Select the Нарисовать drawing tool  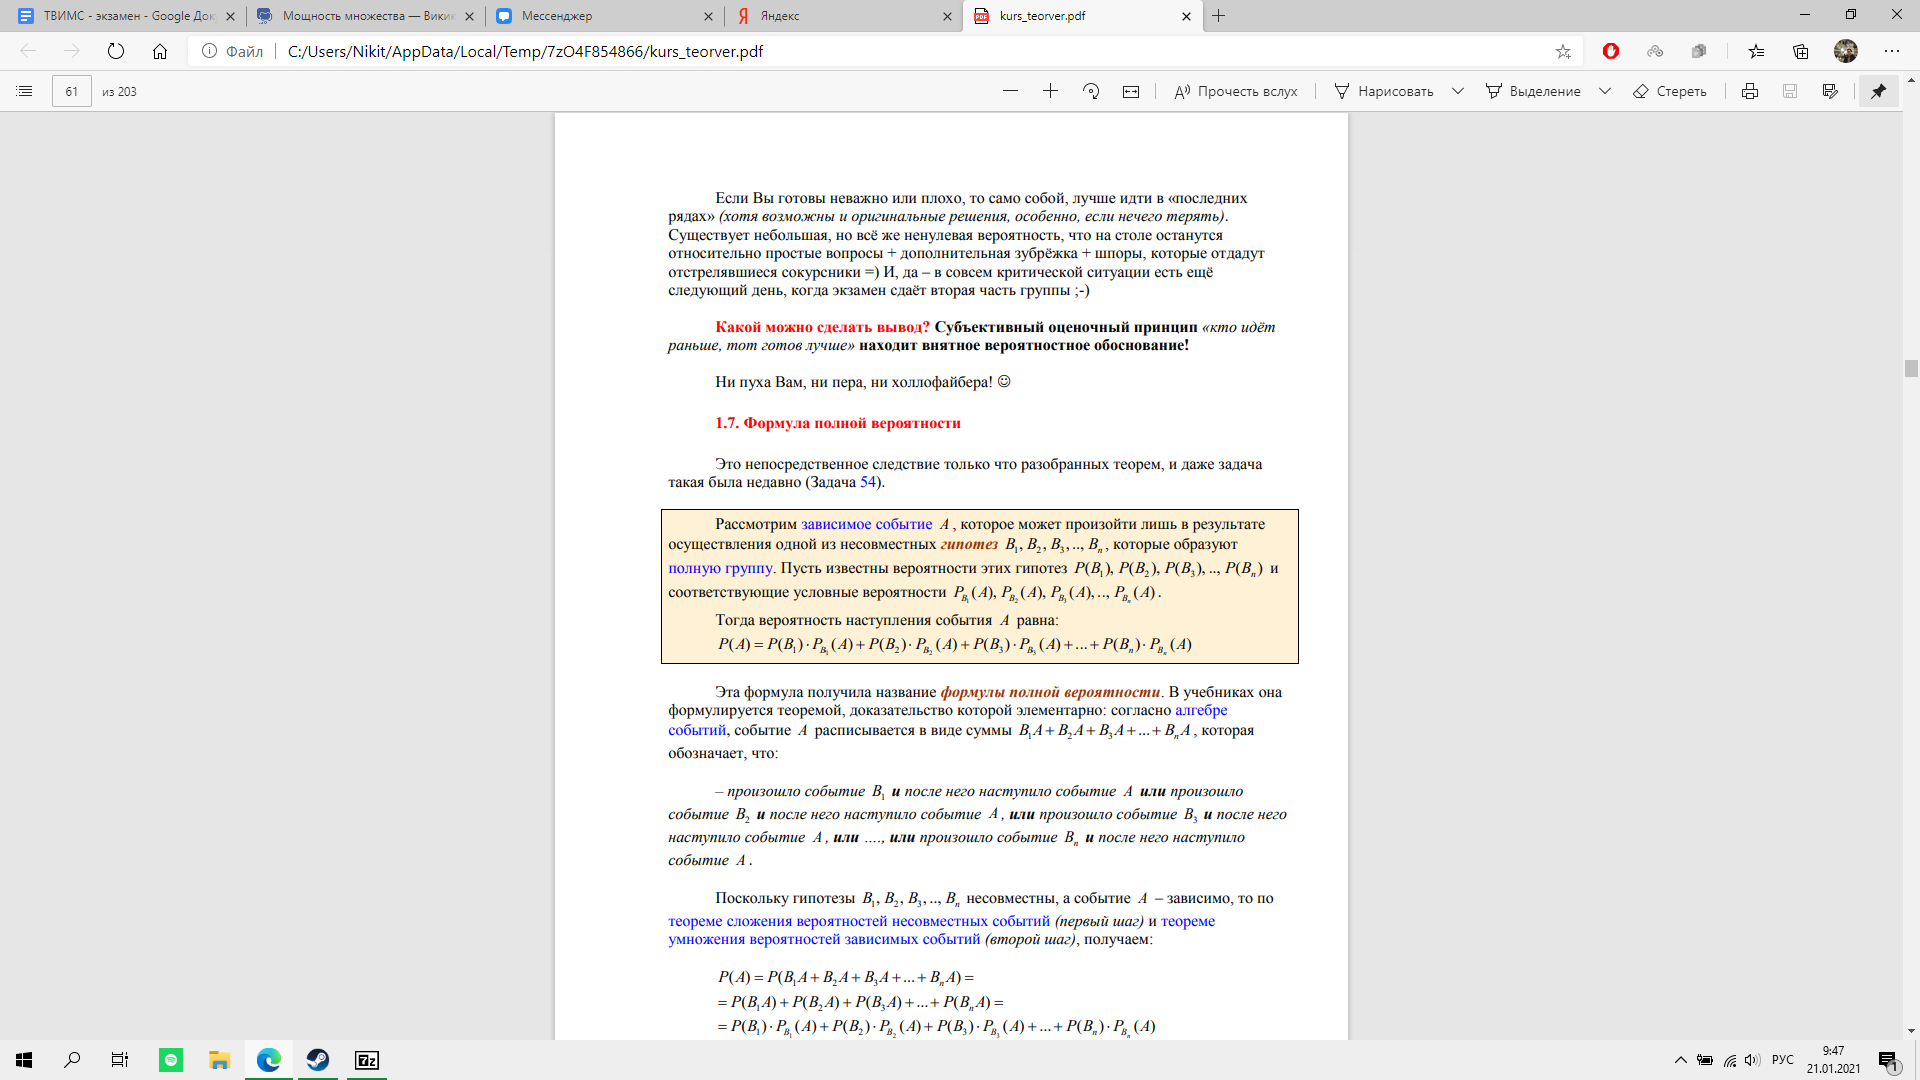(x=1384, y=91)
